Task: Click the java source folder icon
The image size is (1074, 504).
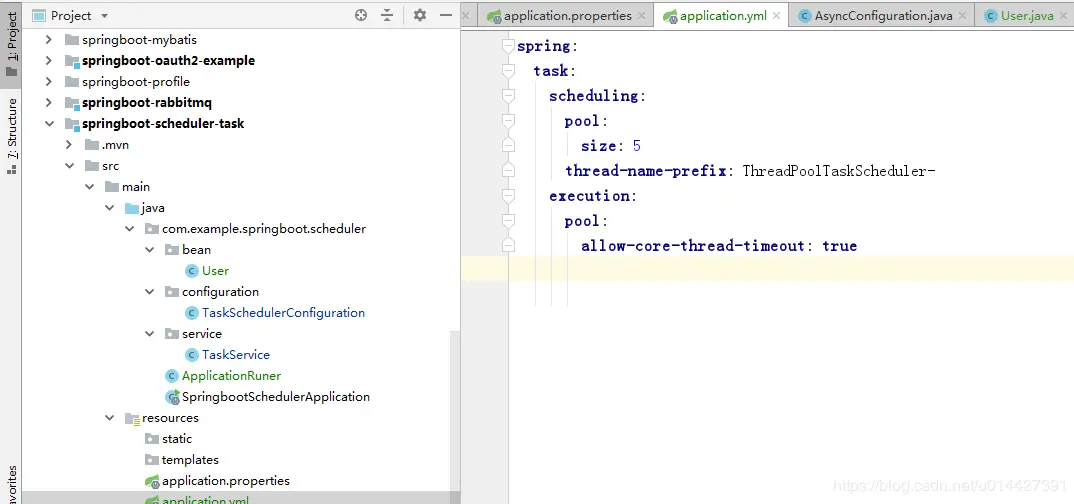Action: [x=132, y=207]
